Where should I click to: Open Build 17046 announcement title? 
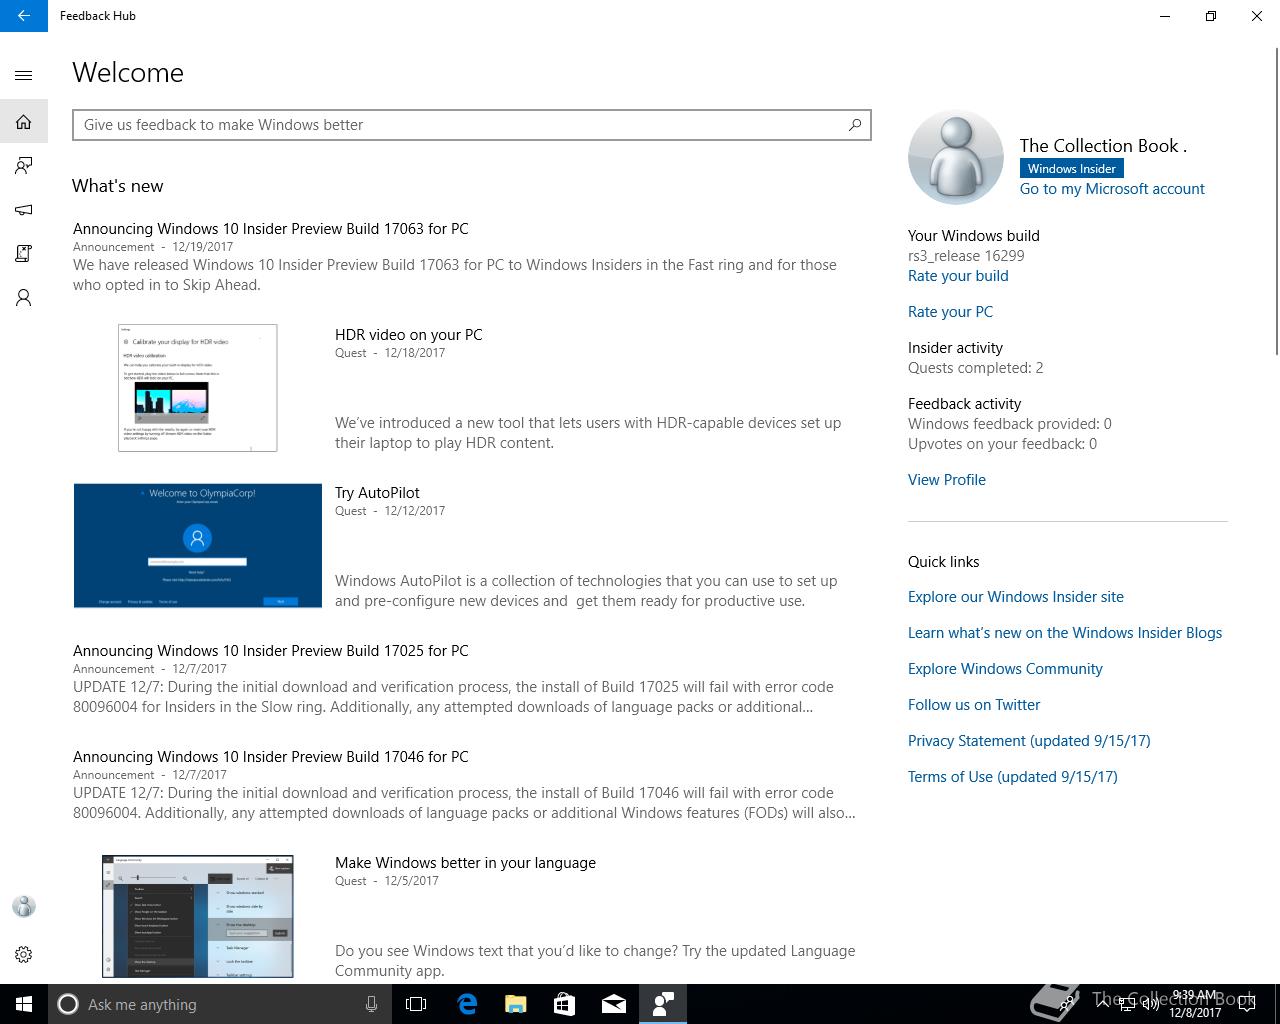pos(271,757)
